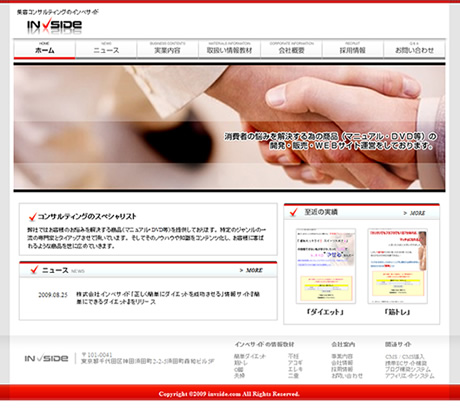Open the 「ダイエット」 site thumbnail

(326, 266)
